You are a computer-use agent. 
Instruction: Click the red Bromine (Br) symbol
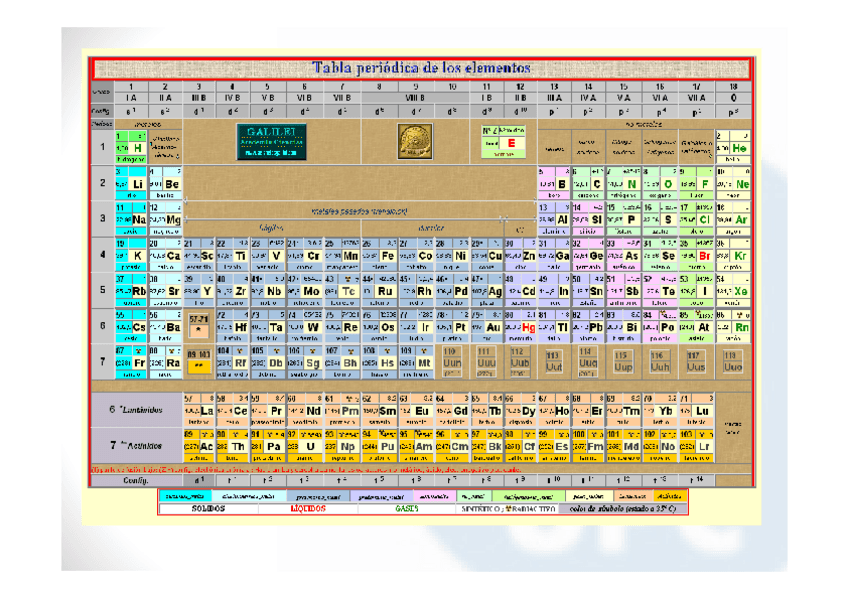coord(704,256)
